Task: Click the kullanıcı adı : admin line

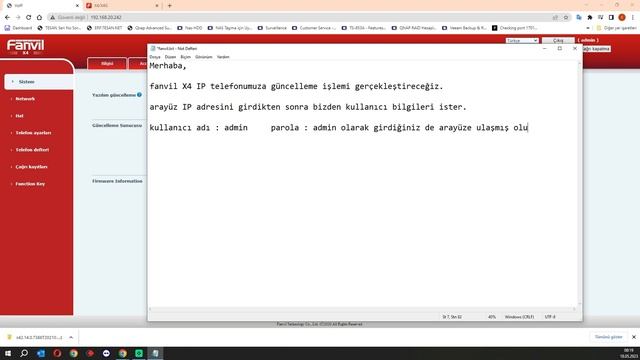Action: pos(339,128)
